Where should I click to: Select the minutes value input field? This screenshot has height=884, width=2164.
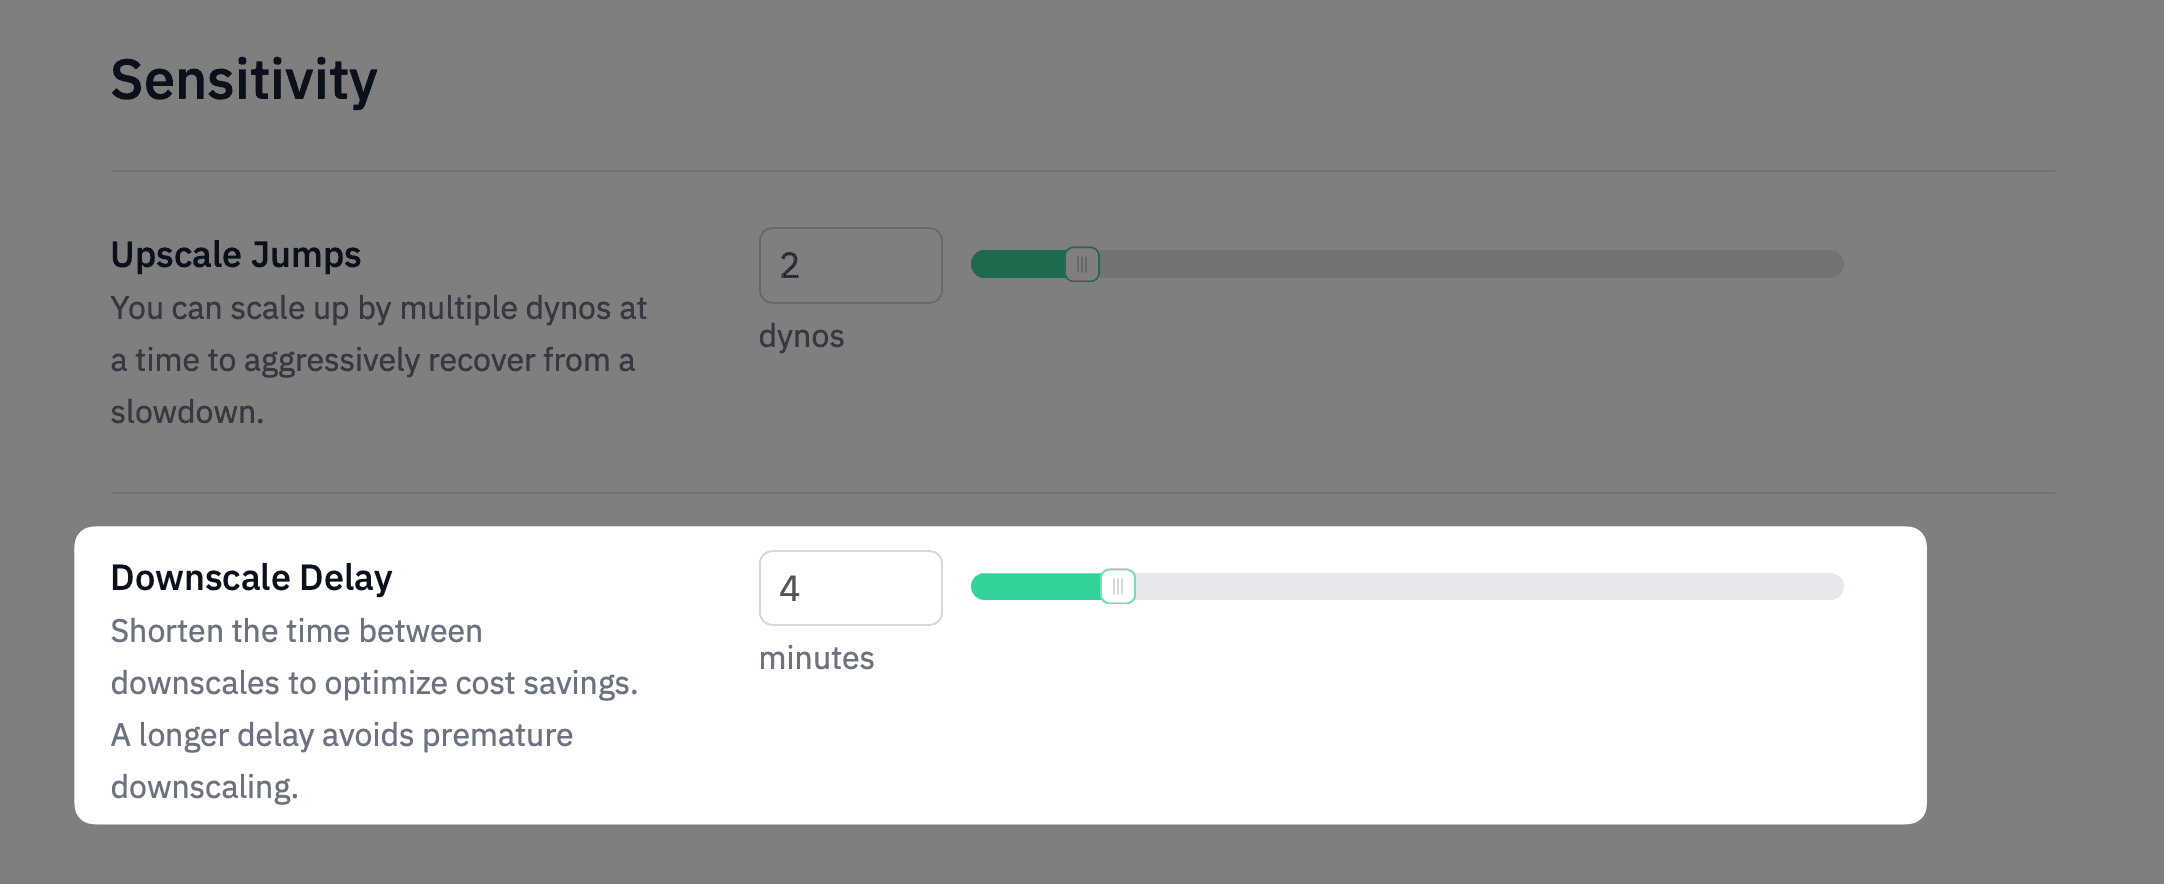pyautogui.click(x=850, y=587)
